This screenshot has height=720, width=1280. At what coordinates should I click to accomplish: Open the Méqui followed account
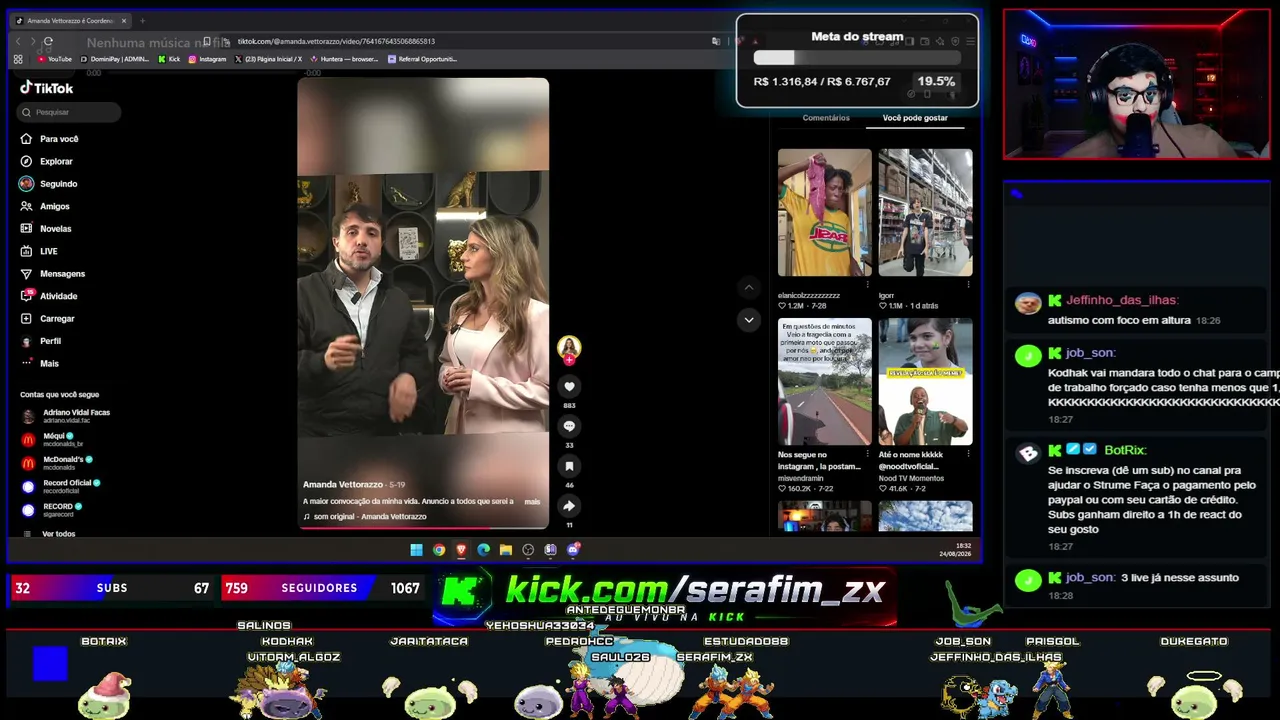pos(52,439)
